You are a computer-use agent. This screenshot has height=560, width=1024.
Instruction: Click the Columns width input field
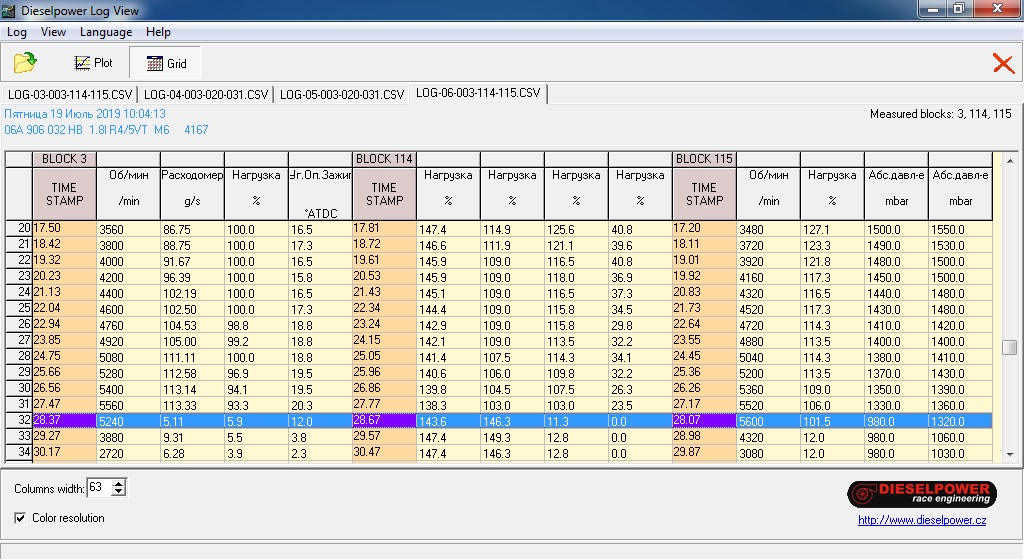click(98, 488)
